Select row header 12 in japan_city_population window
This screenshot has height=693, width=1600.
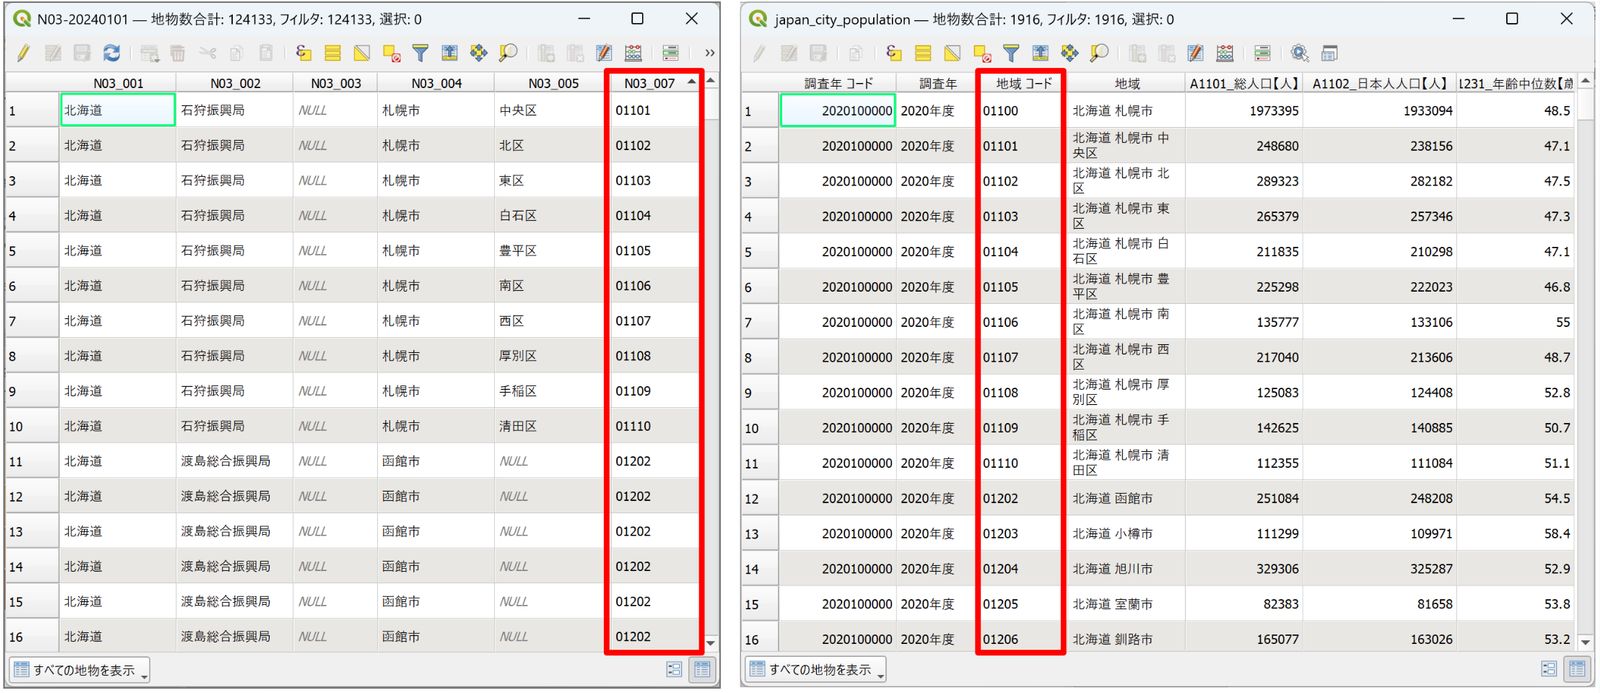tap(759, 499)
